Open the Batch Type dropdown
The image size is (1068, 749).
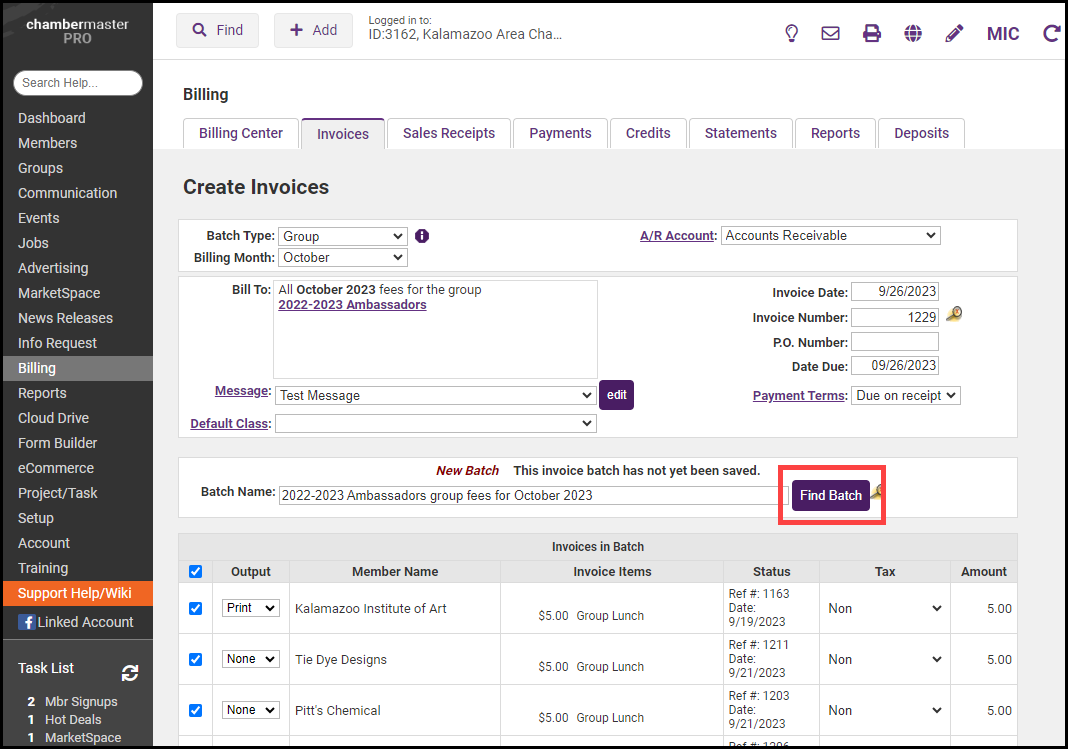342,236
